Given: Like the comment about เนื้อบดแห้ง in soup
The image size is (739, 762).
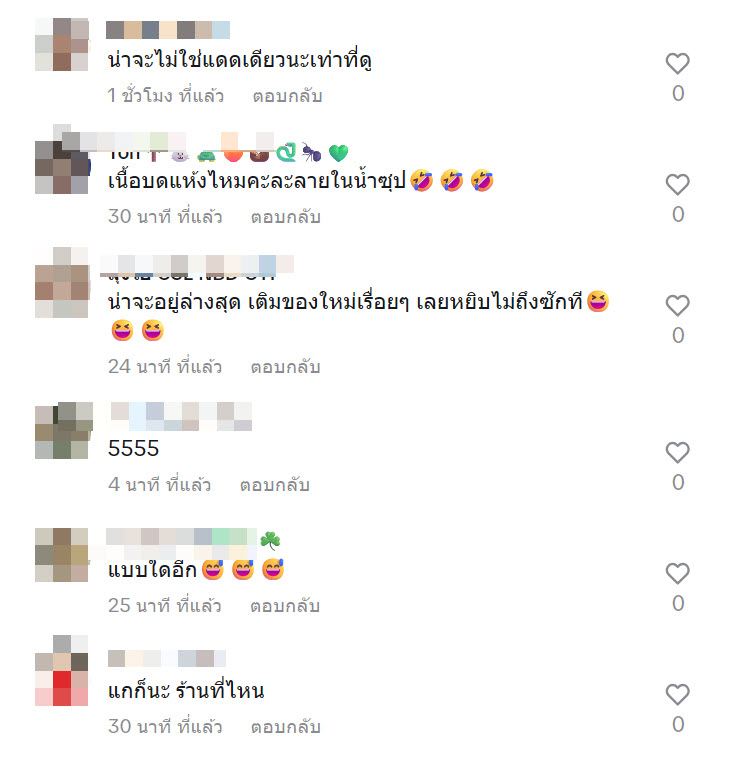Looking at the screenshot, I should [x=677, y=184].
